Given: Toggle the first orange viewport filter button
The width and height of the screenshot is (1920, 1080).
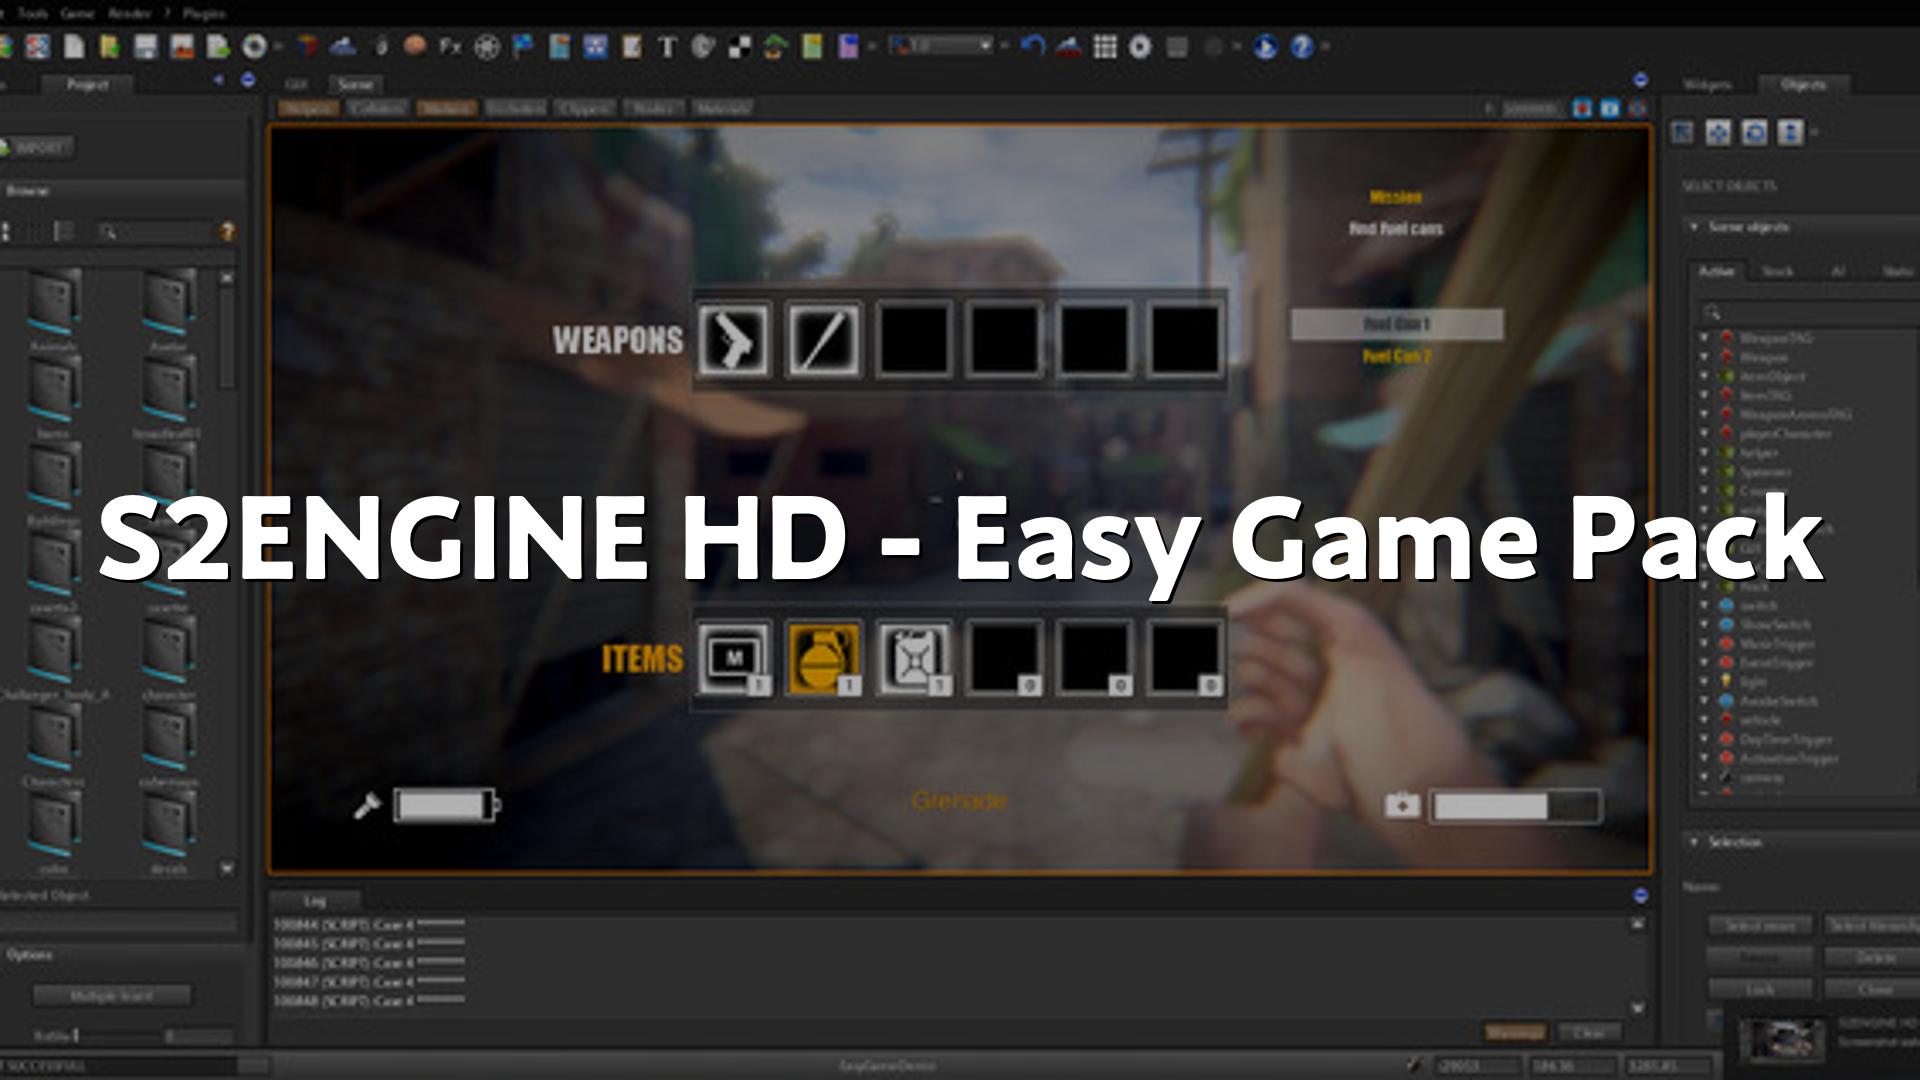Looking at the screenshot, I should pos(309,108).
